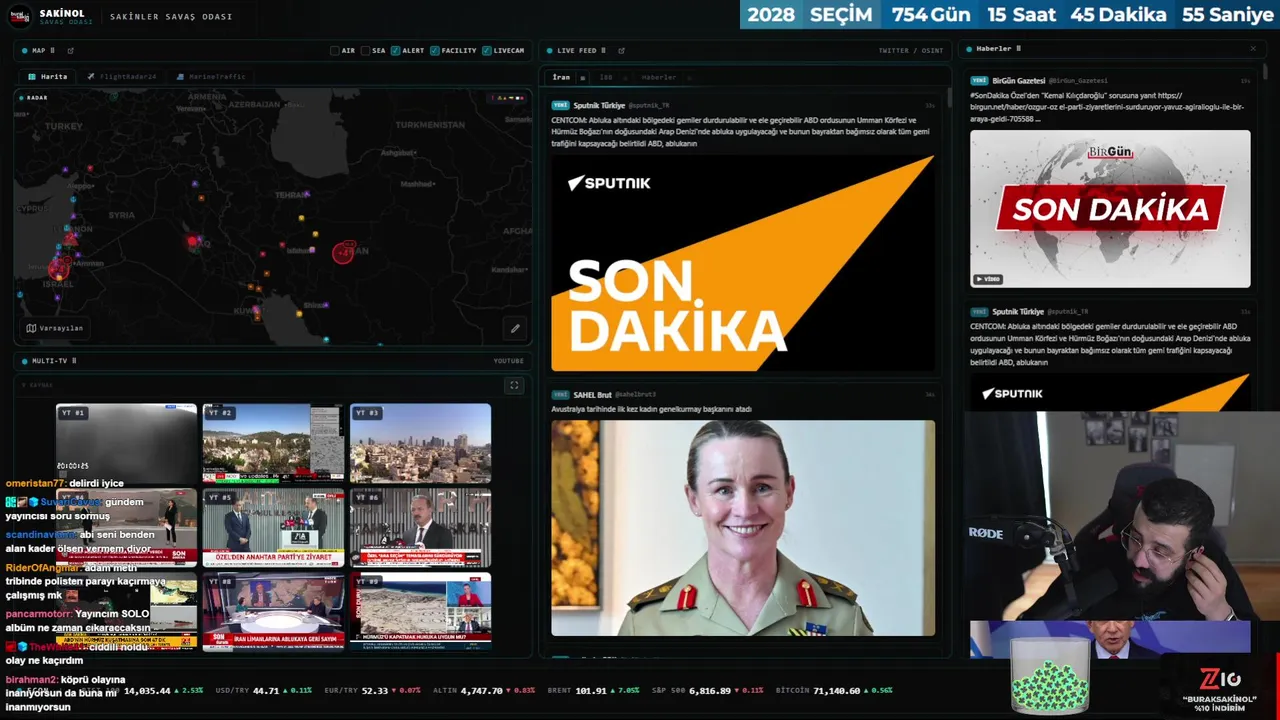The image size is (1280, 720).
Task: Click the MULTI-TV panel drag handle
Action: click(74, 361)
